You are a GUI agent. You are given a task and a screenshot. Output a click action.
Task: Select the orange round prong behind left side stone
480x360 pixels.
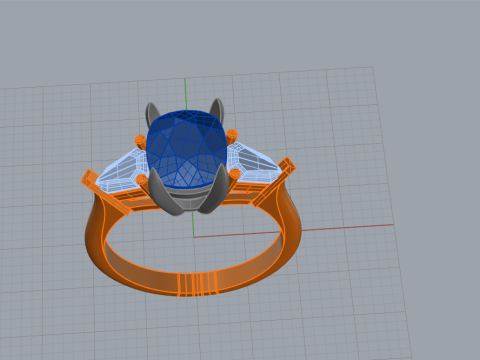click(x=140, y=141)
